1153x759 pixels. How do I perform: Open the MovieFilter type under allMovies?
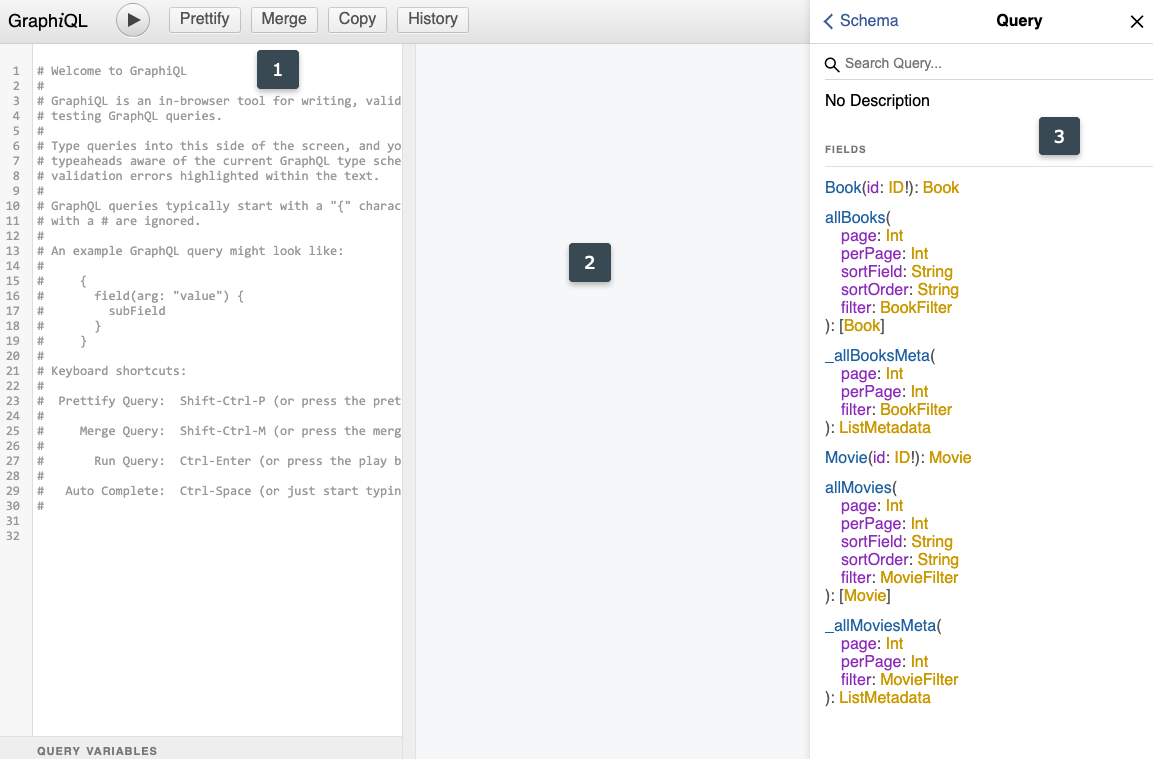(x=919, y=577)
